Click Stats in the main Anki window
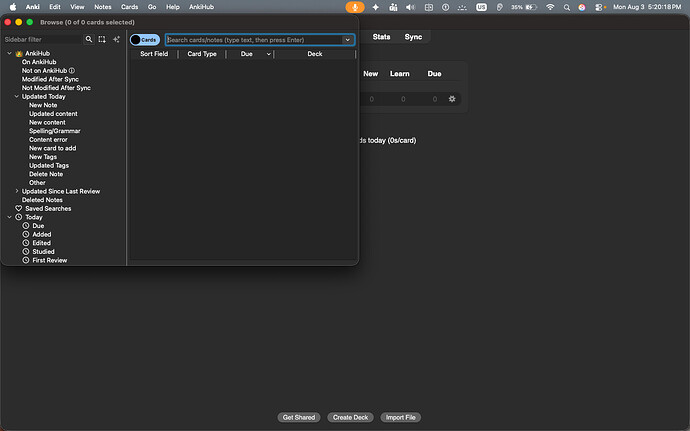Viewport: 690px width, 431px height. [x=381, y=37]
